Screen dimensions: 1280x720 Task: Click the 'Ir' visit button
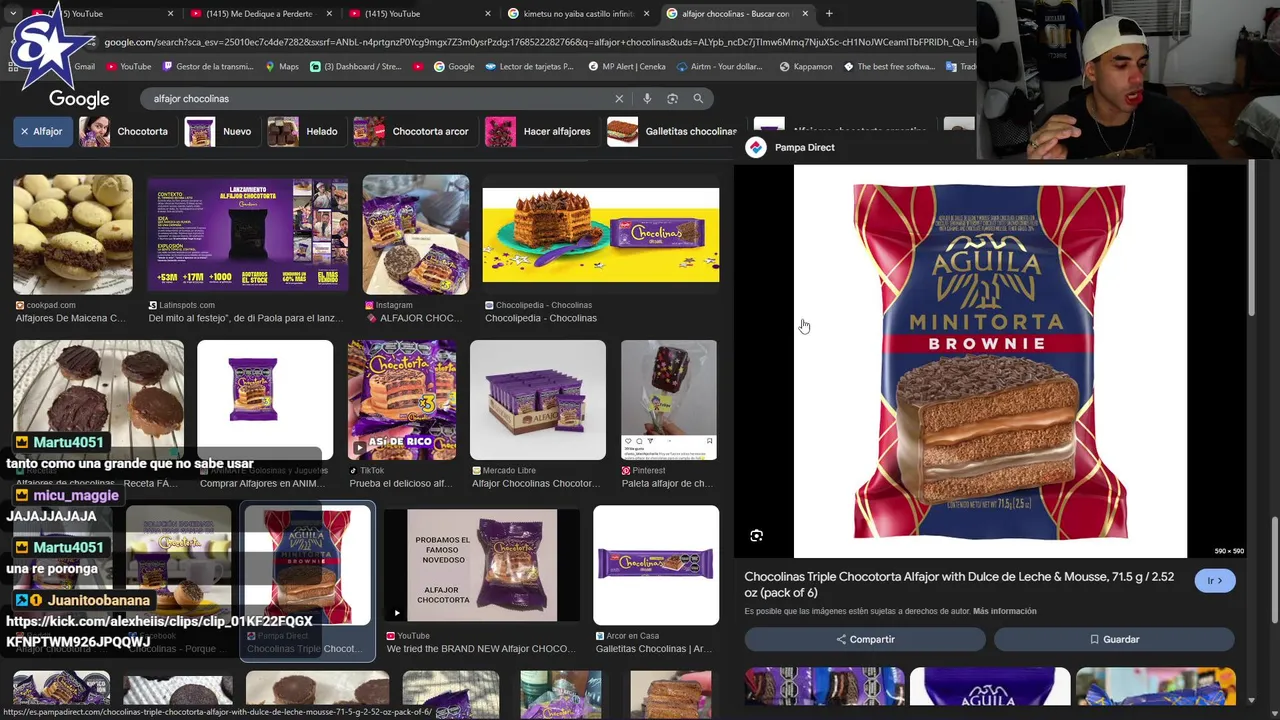click(x=1215, y=581)
